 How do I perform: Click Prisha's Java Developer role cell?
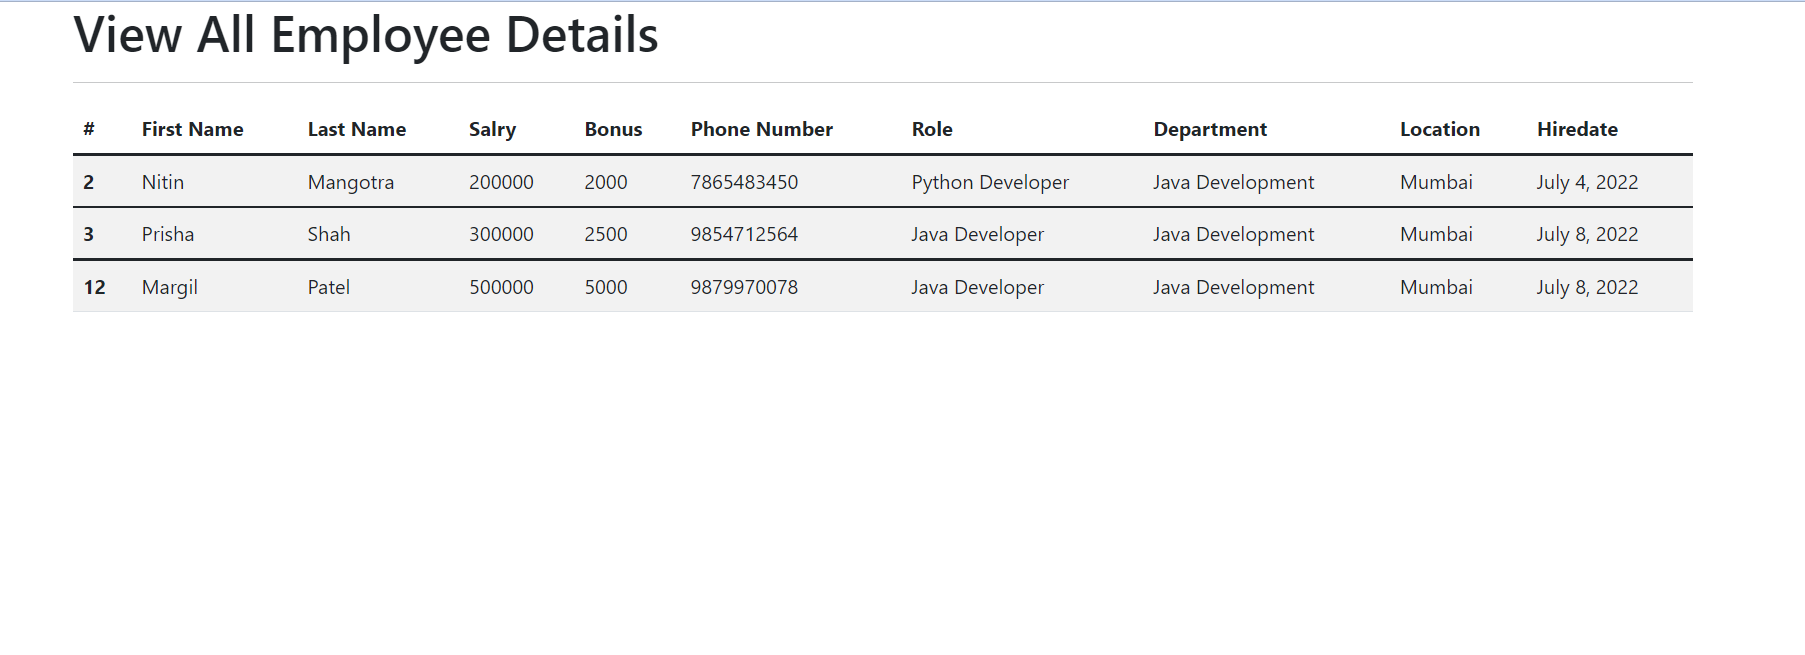978,235
